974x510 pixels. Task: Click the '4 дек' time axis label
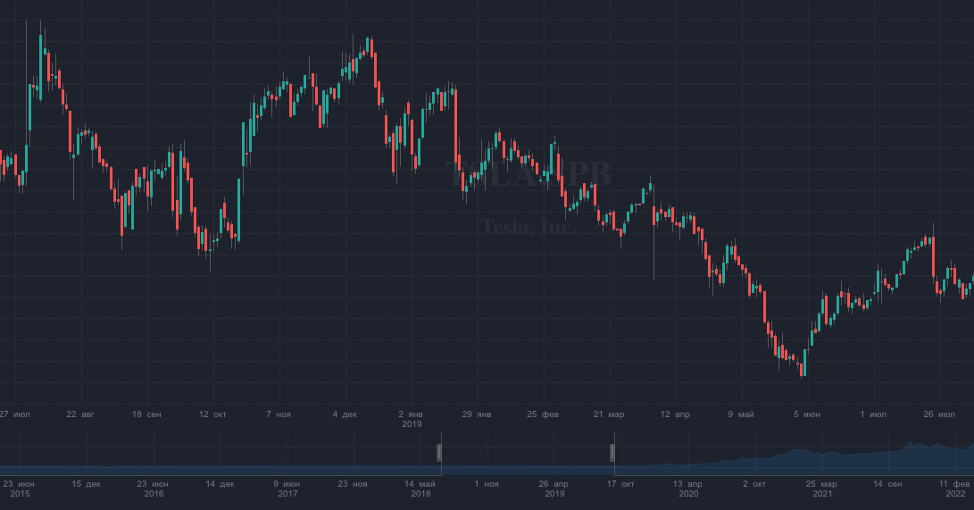[345, 414]
